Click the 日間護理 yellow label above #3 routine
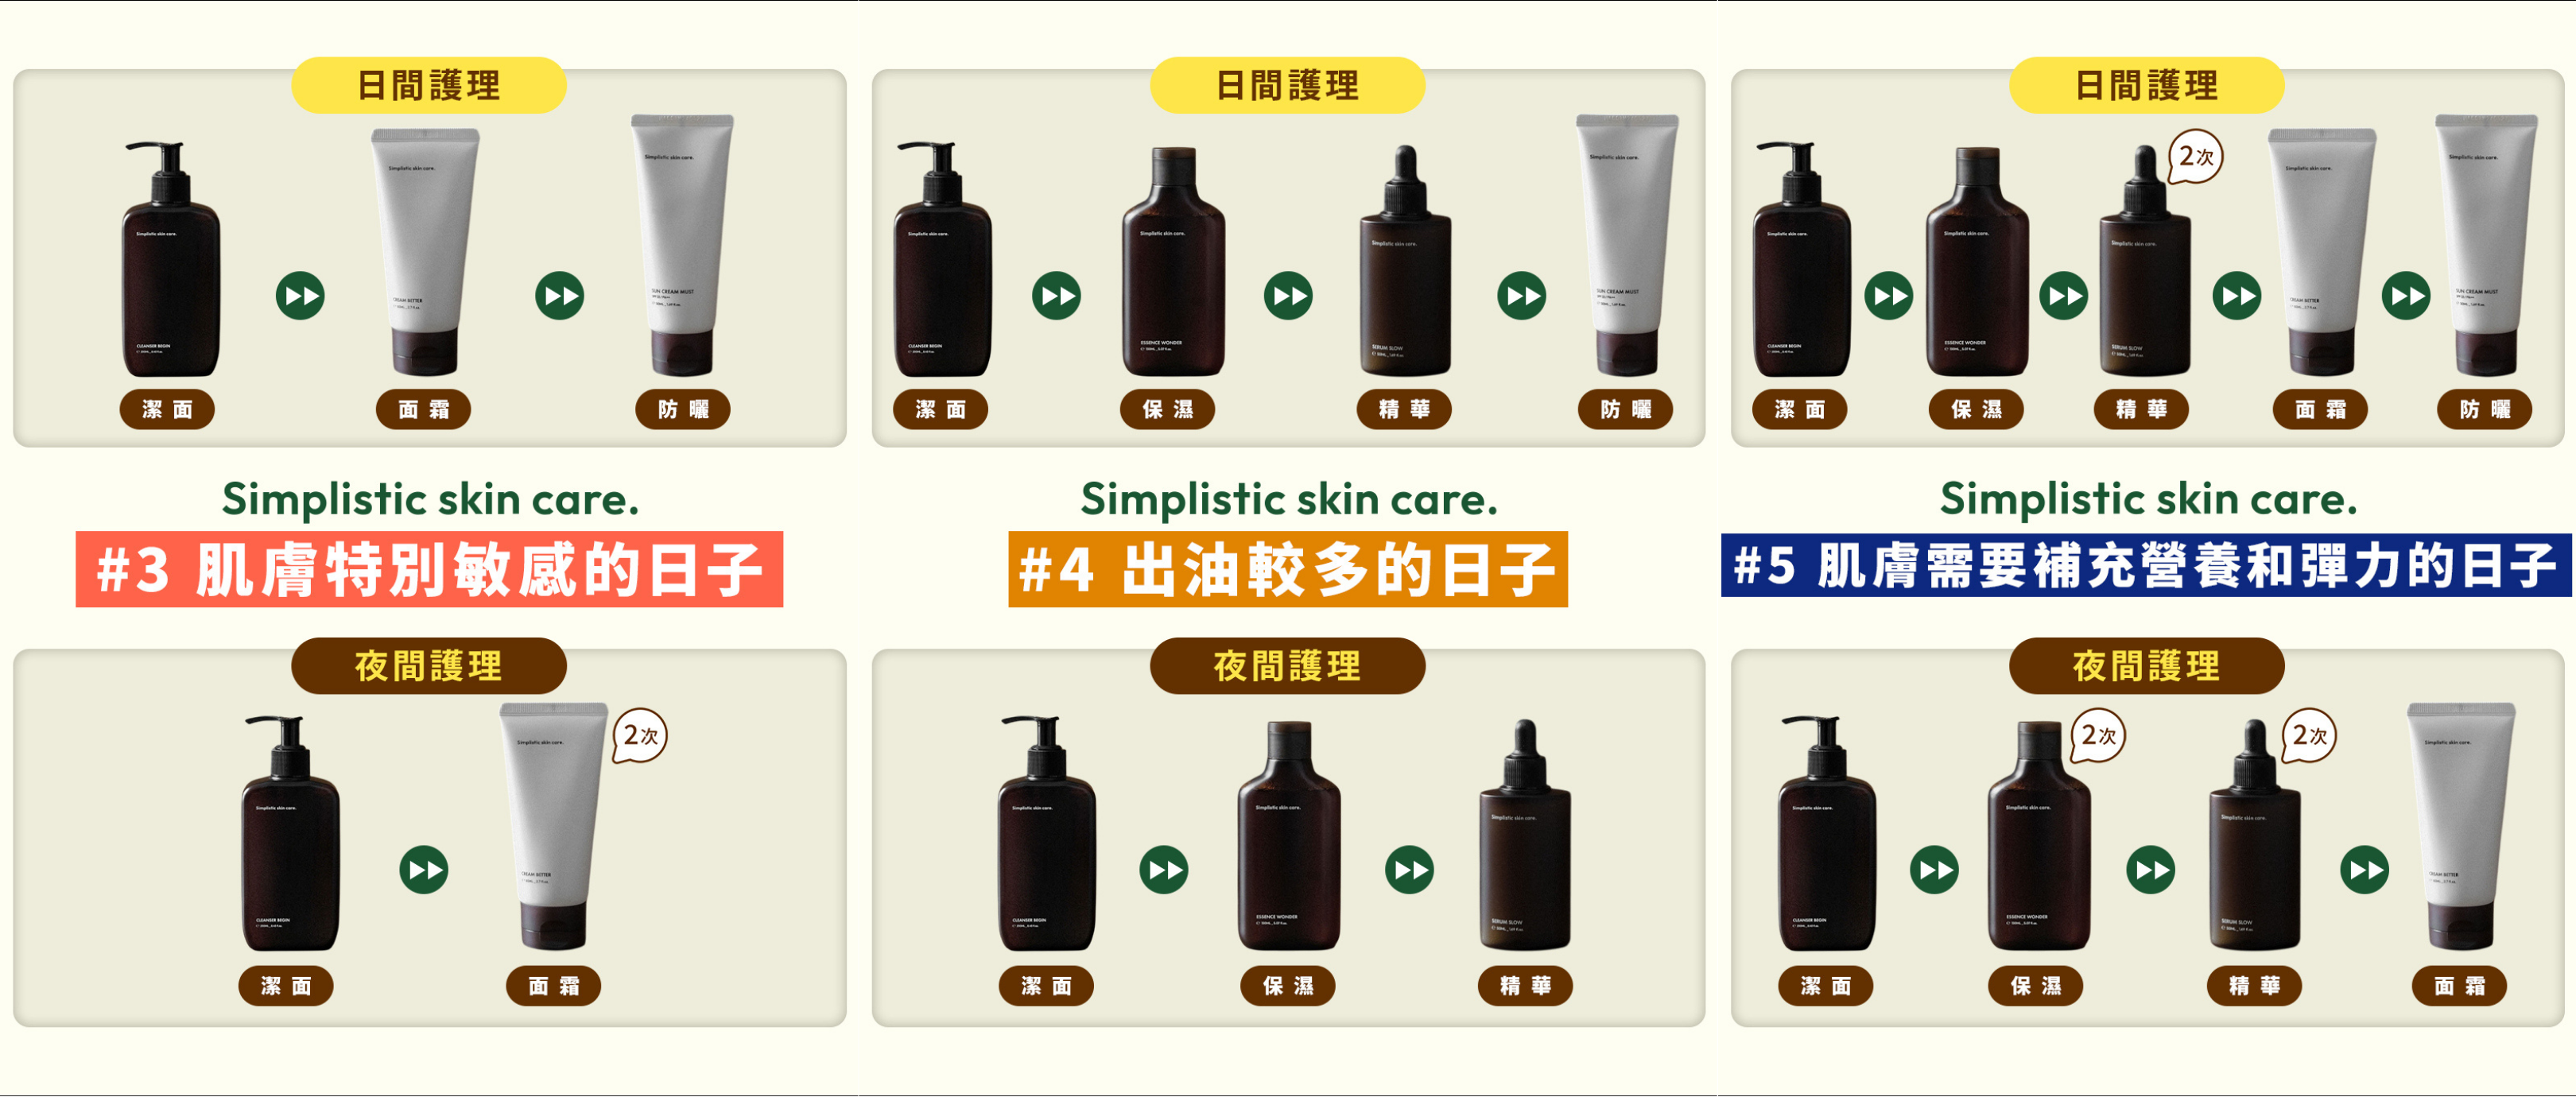This screenshot has height=1097, width=2576. coord(428,85)
